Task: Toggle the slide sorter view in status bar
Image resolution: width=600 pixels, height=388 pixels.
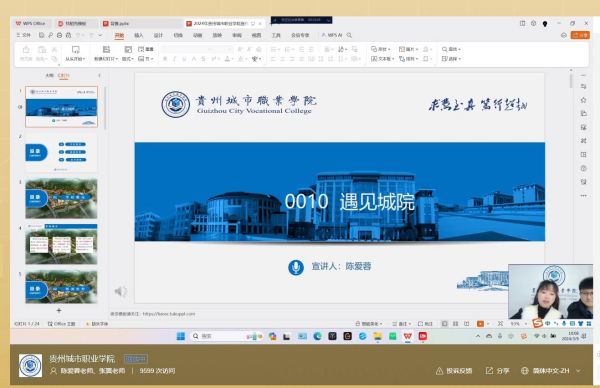Action: tap(455, 324)
